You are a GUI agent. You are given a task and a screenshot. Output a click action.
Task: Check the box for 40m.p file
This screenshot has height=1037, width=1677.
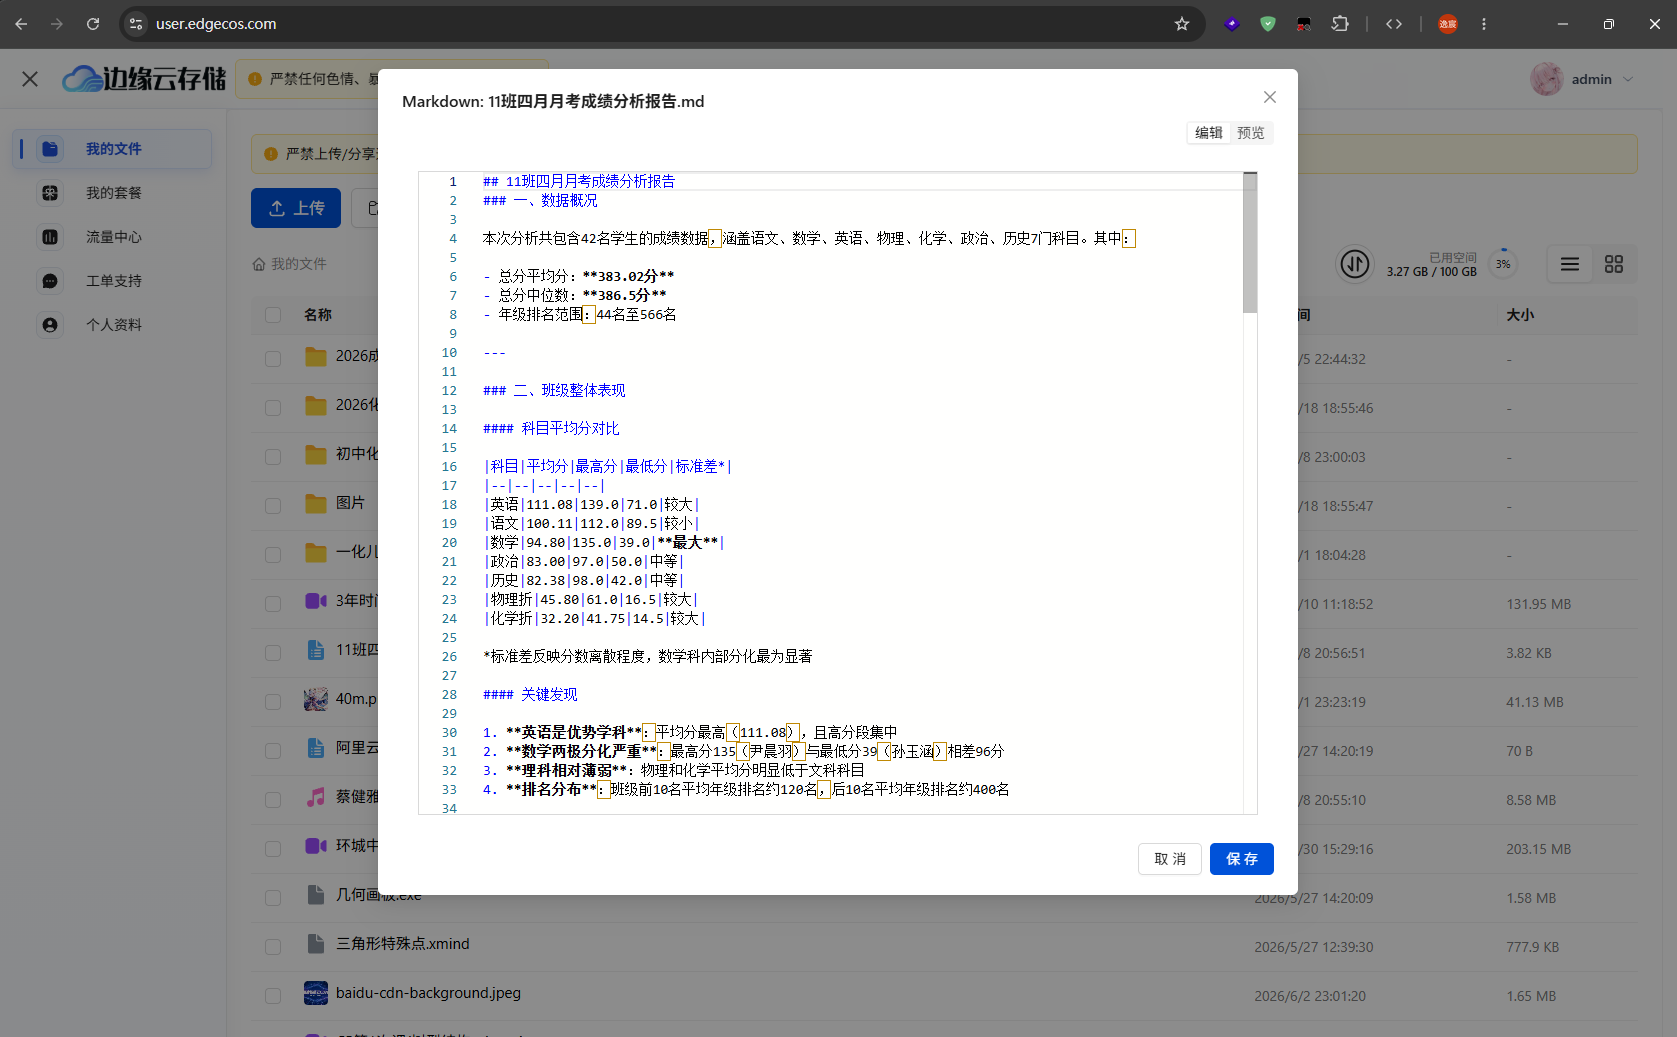[273, 702]
